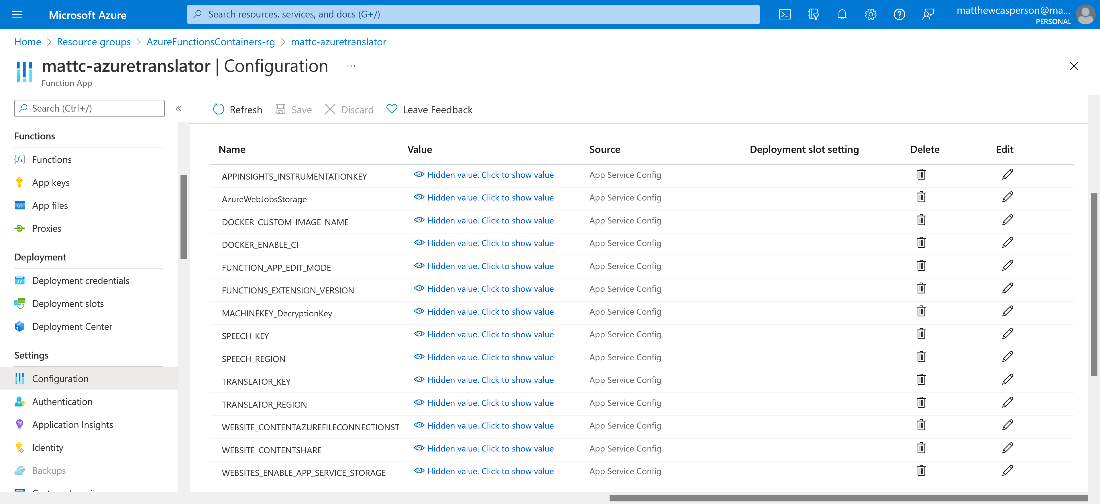Delete the TRANSLATOR_REGION setting
Screen dimensions: 1100x504
921,402
